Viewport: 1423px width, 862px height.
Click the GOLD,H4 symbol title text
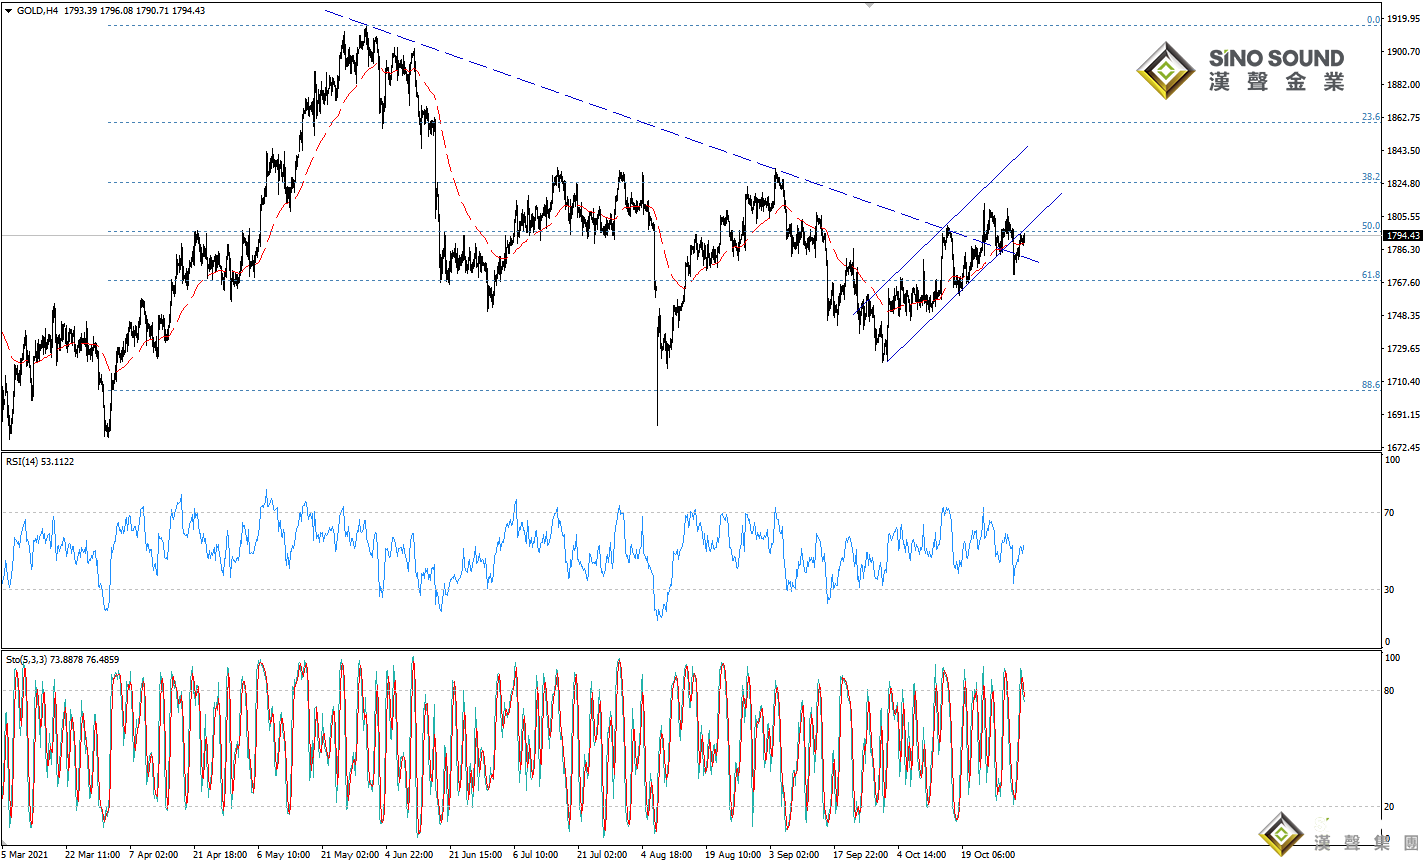pos(37,10)
